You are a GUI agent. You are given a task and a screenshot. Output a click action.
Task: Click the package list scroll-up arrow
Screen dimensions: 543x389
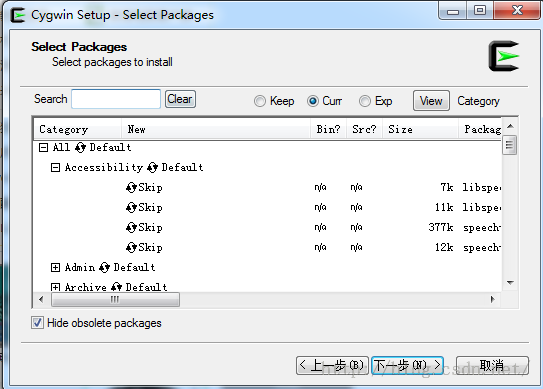pyautogui.click(x=510, y=126)
